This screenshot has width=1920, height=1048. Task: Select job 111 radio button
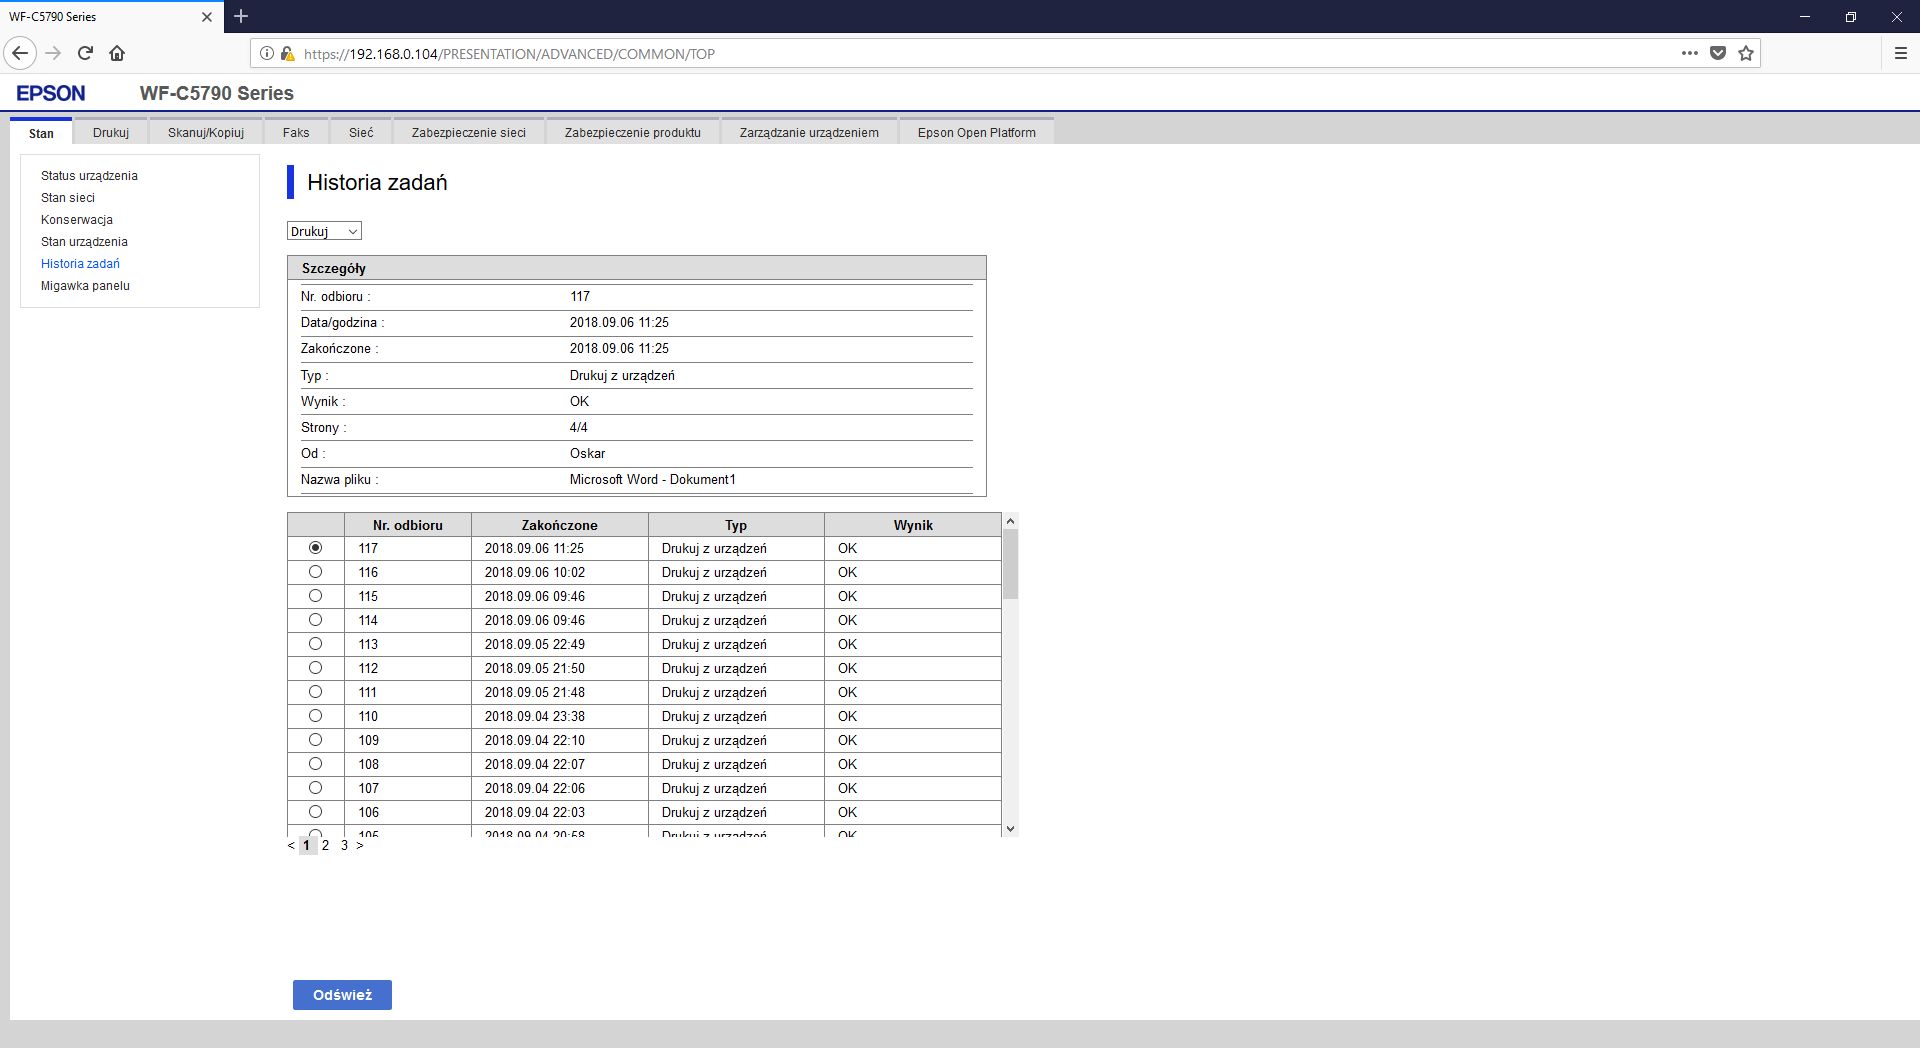point(316,692)
